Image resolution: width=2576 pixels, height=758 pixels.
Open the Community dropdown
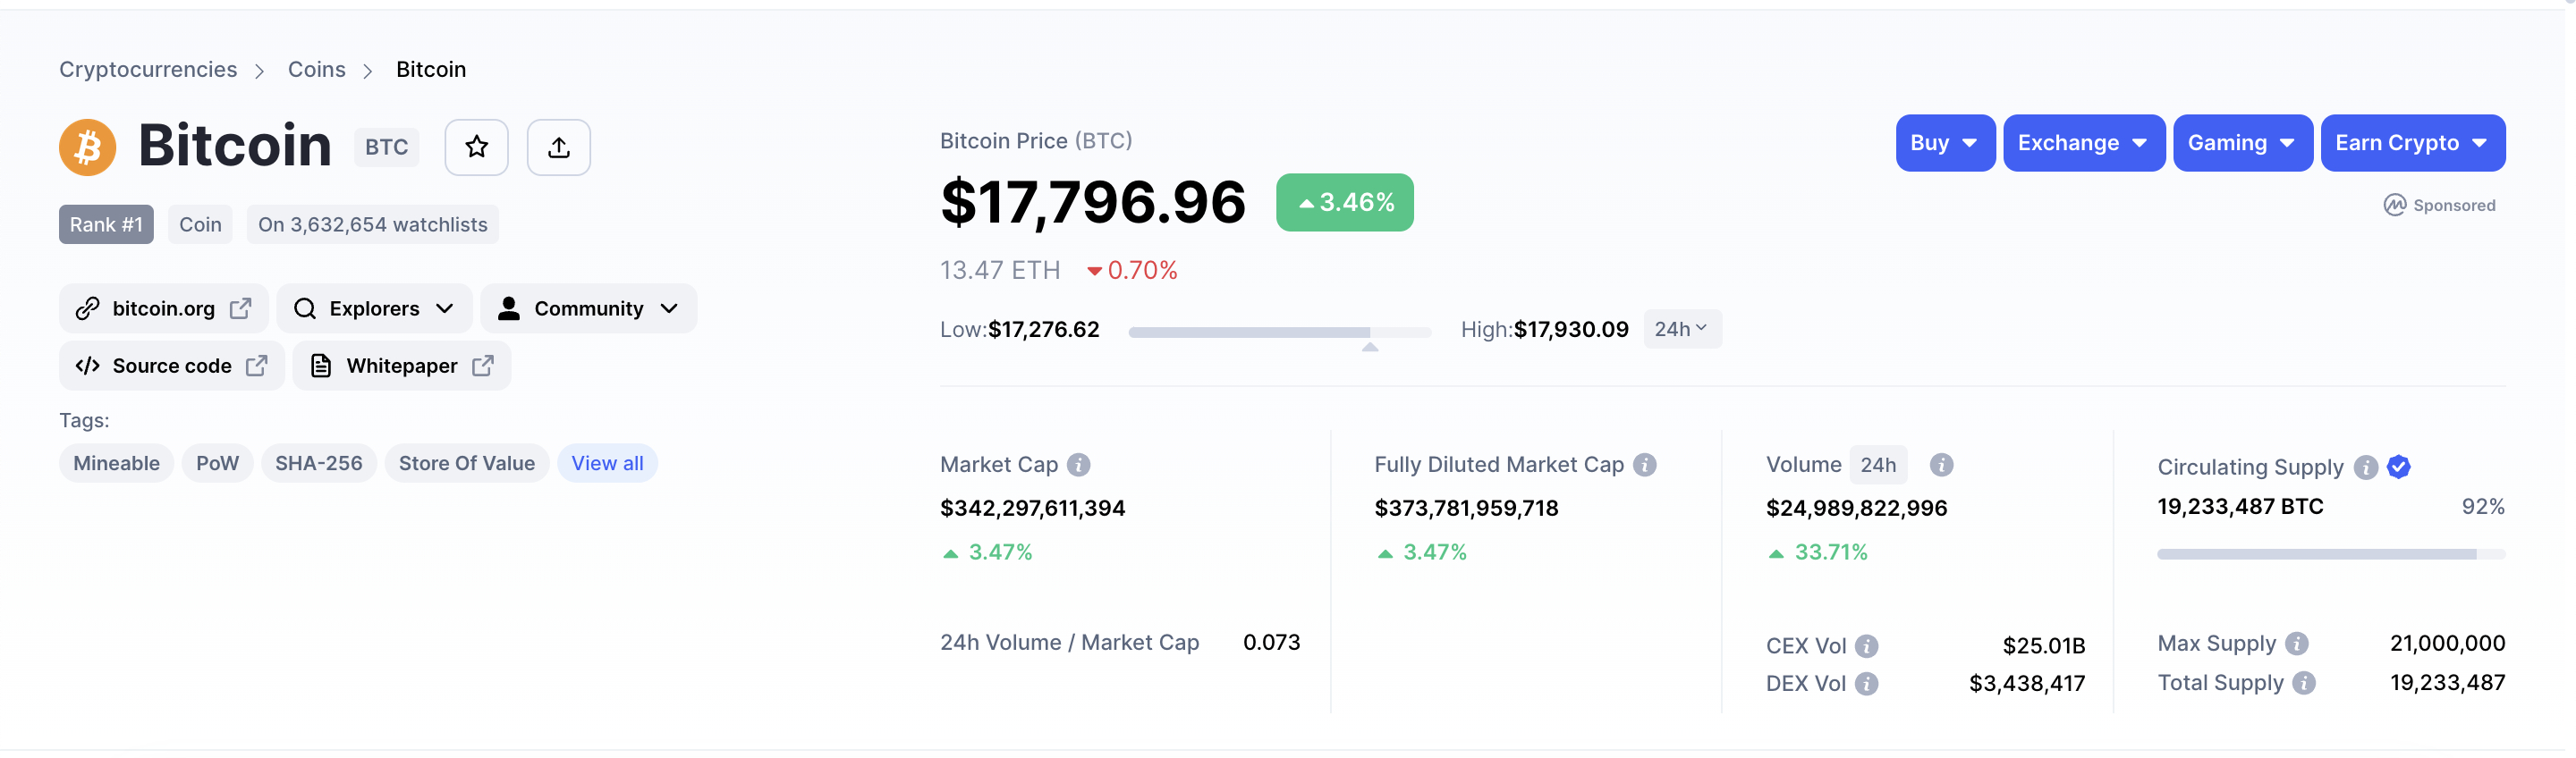pyautogui.click(x=588, y=308)
